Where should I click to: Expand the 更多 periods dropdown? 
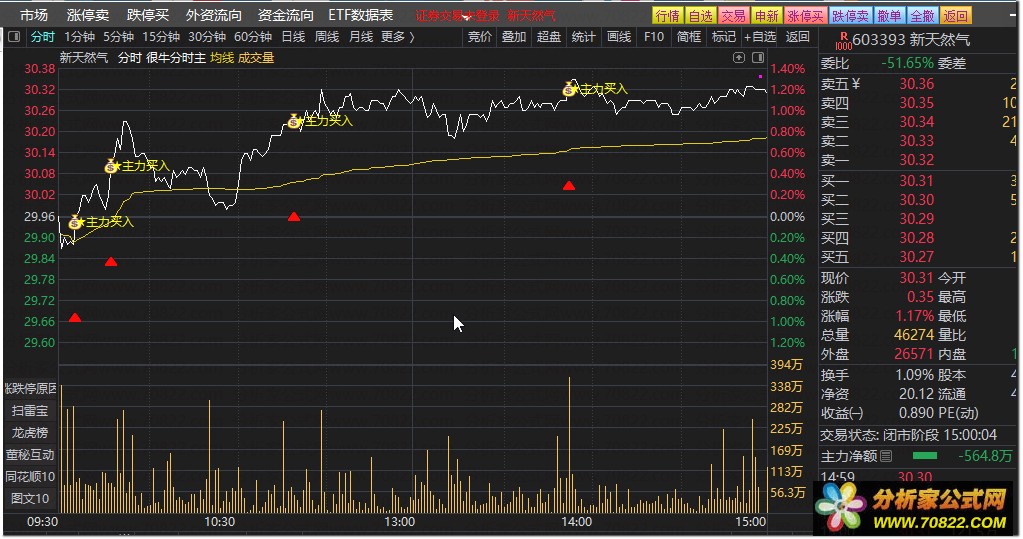pyautogui.click(x=397, y=37)
